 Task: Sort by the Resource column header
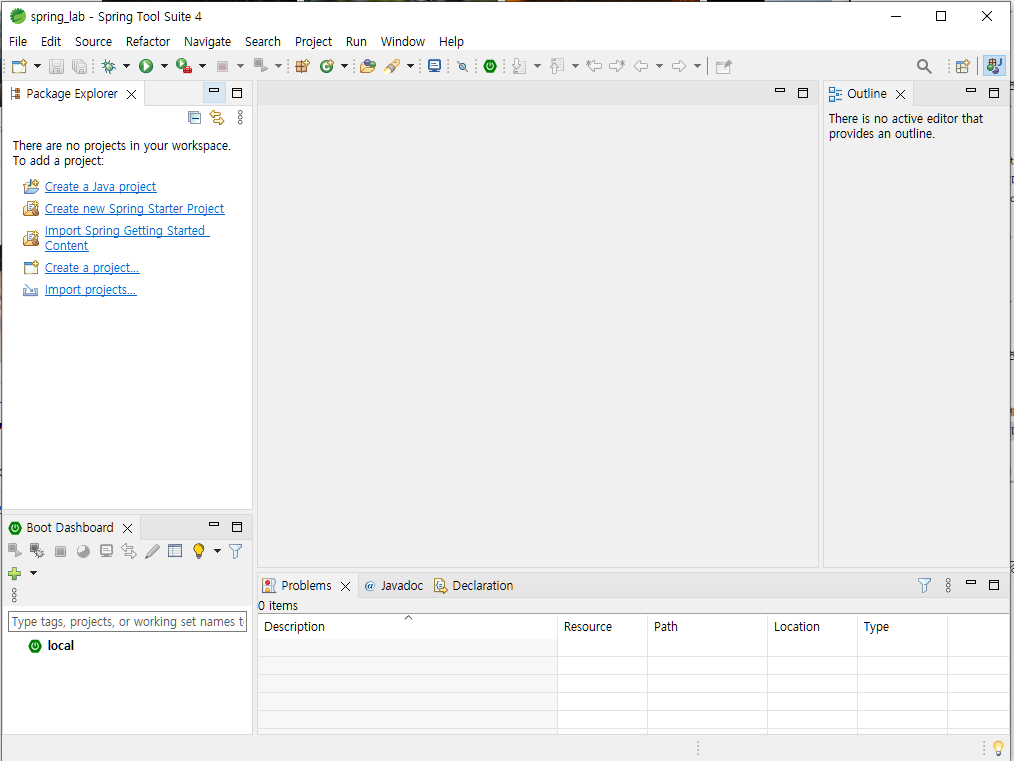point(602,627)
